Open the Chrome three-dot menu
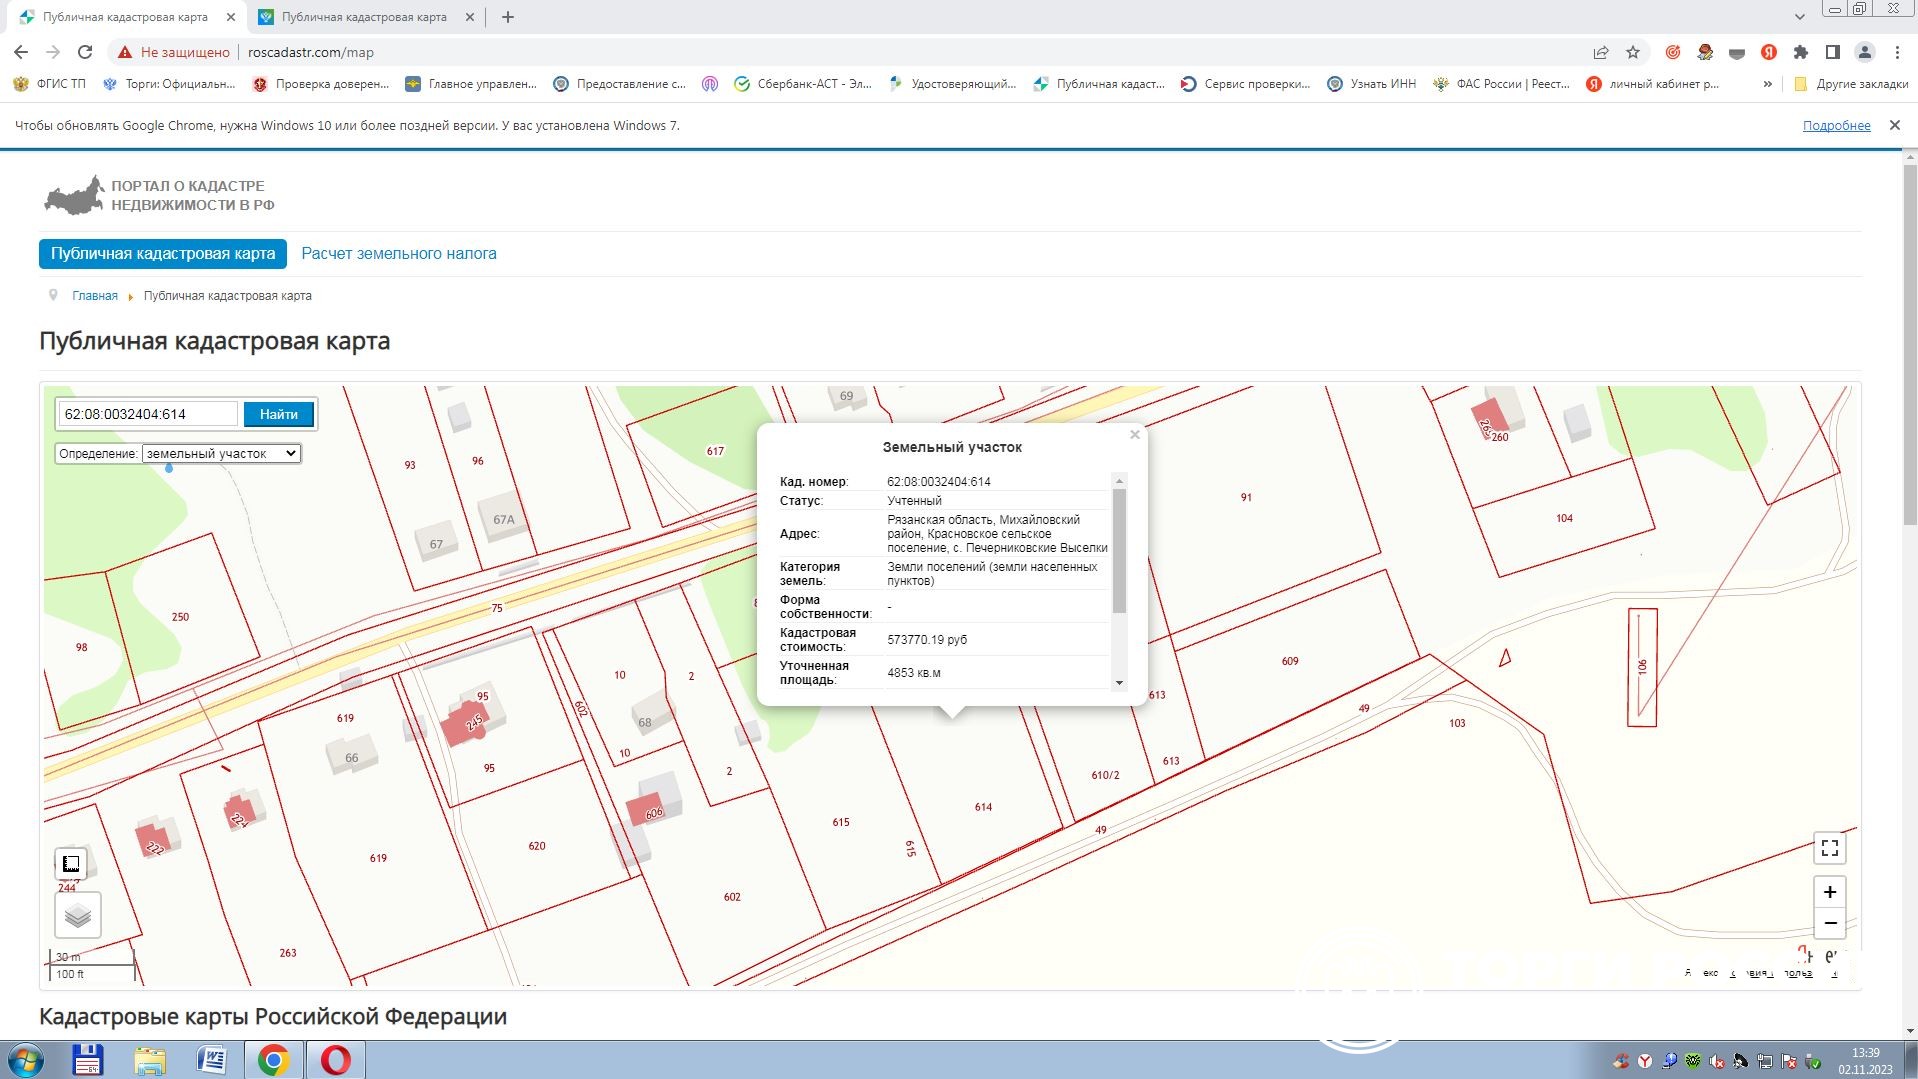Screen dimensions: 1918x1079 pyautogui.click(x=1897, y=52)
